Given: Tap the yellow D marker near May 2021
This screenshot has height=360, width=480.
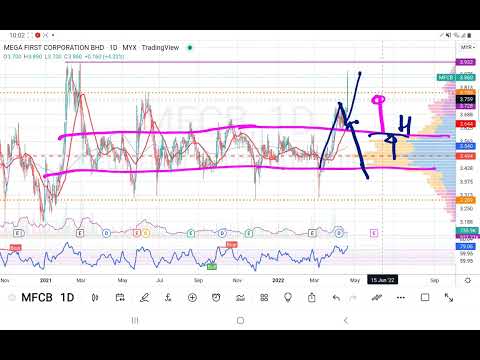Looking at the screenshot, I should (146, 233).
